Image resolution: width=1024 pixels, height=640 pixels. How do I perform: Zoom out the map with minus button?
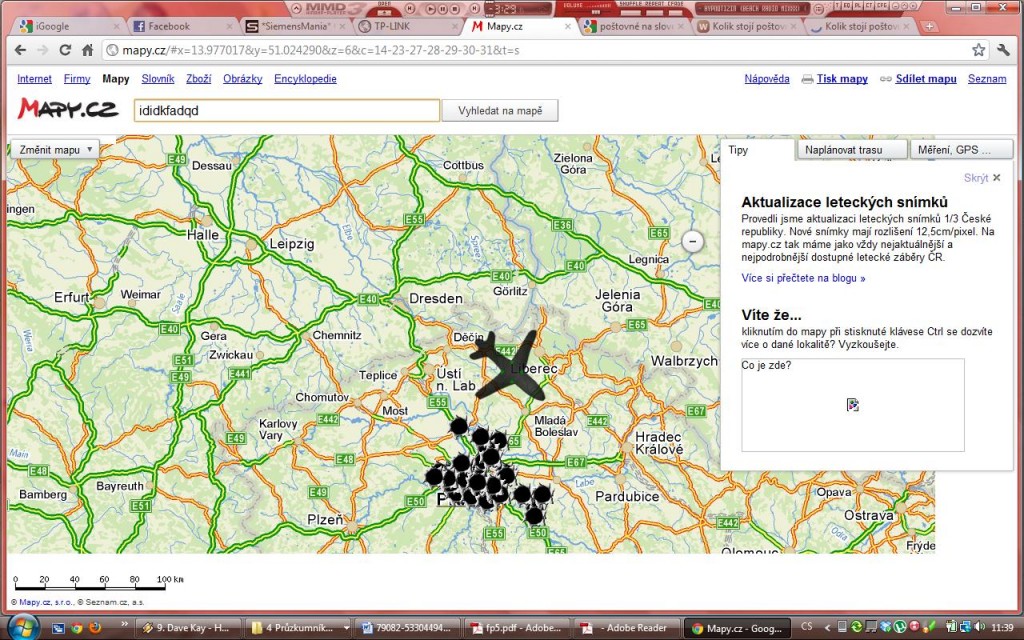(x=693, y=241)
